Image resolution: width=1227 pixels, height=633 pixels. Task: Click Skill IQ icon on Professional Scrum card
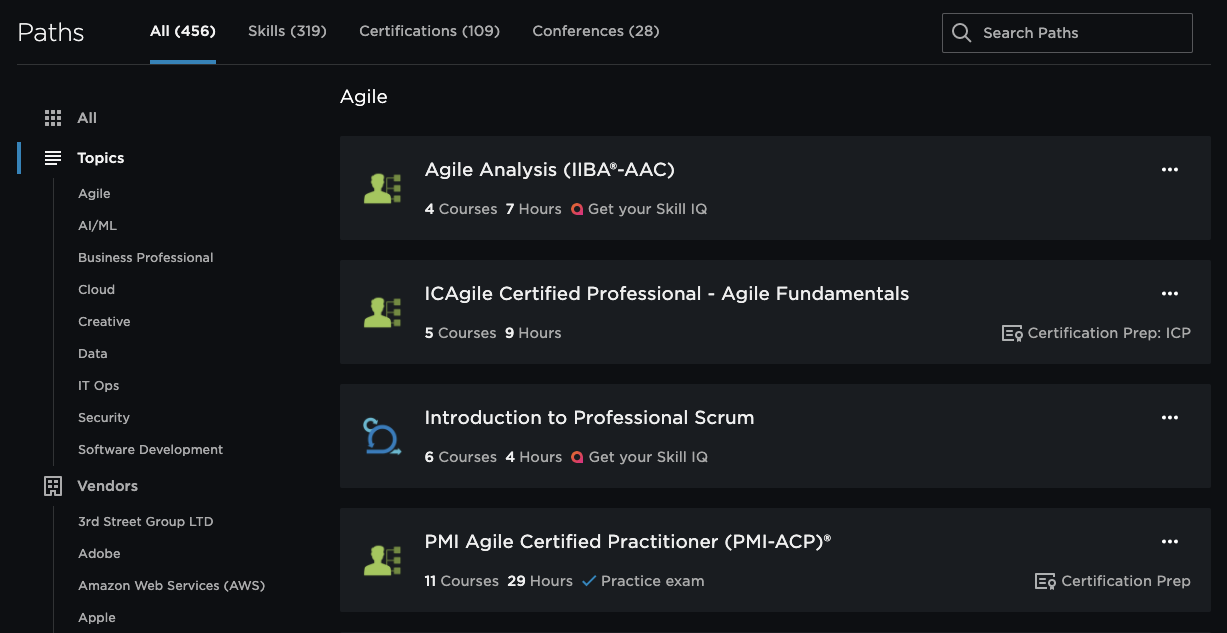[577, 457]
